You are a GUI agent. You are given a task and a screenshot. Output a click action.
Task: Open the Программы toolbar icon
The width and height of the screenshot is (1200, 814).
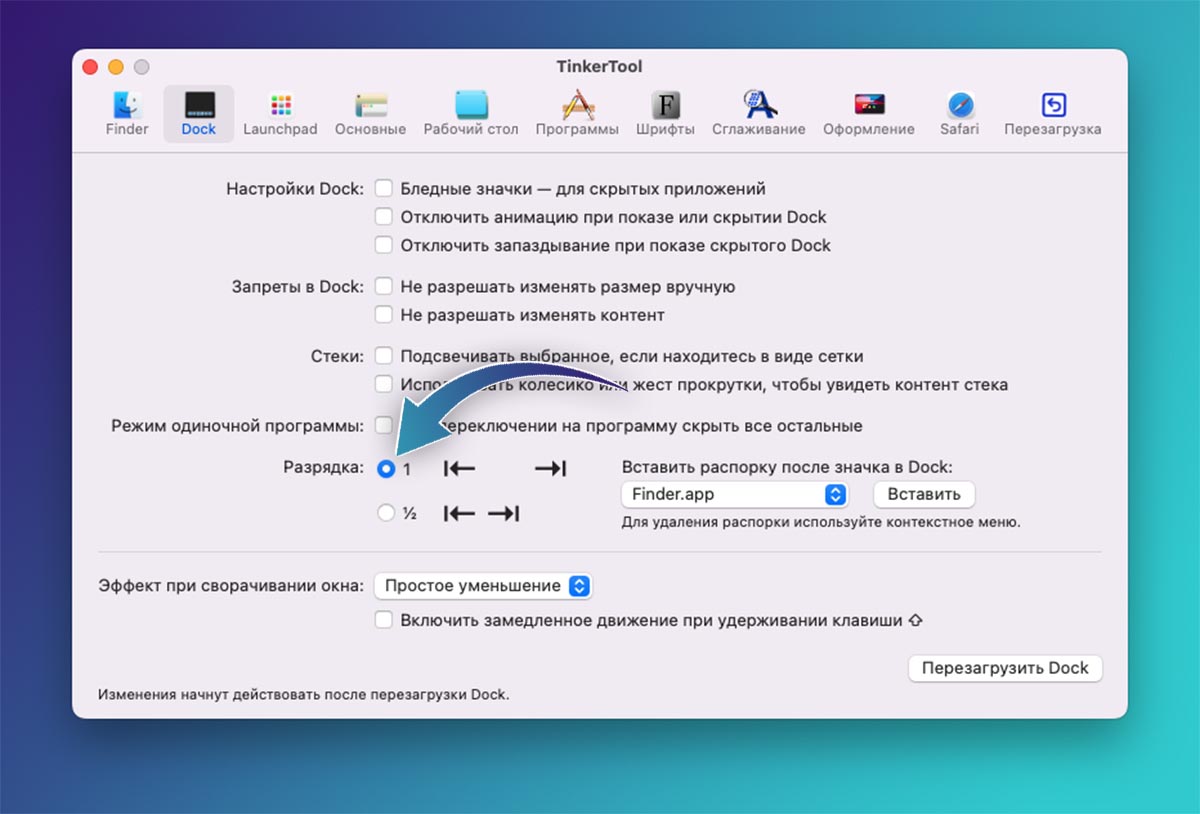tap(577, 105)
